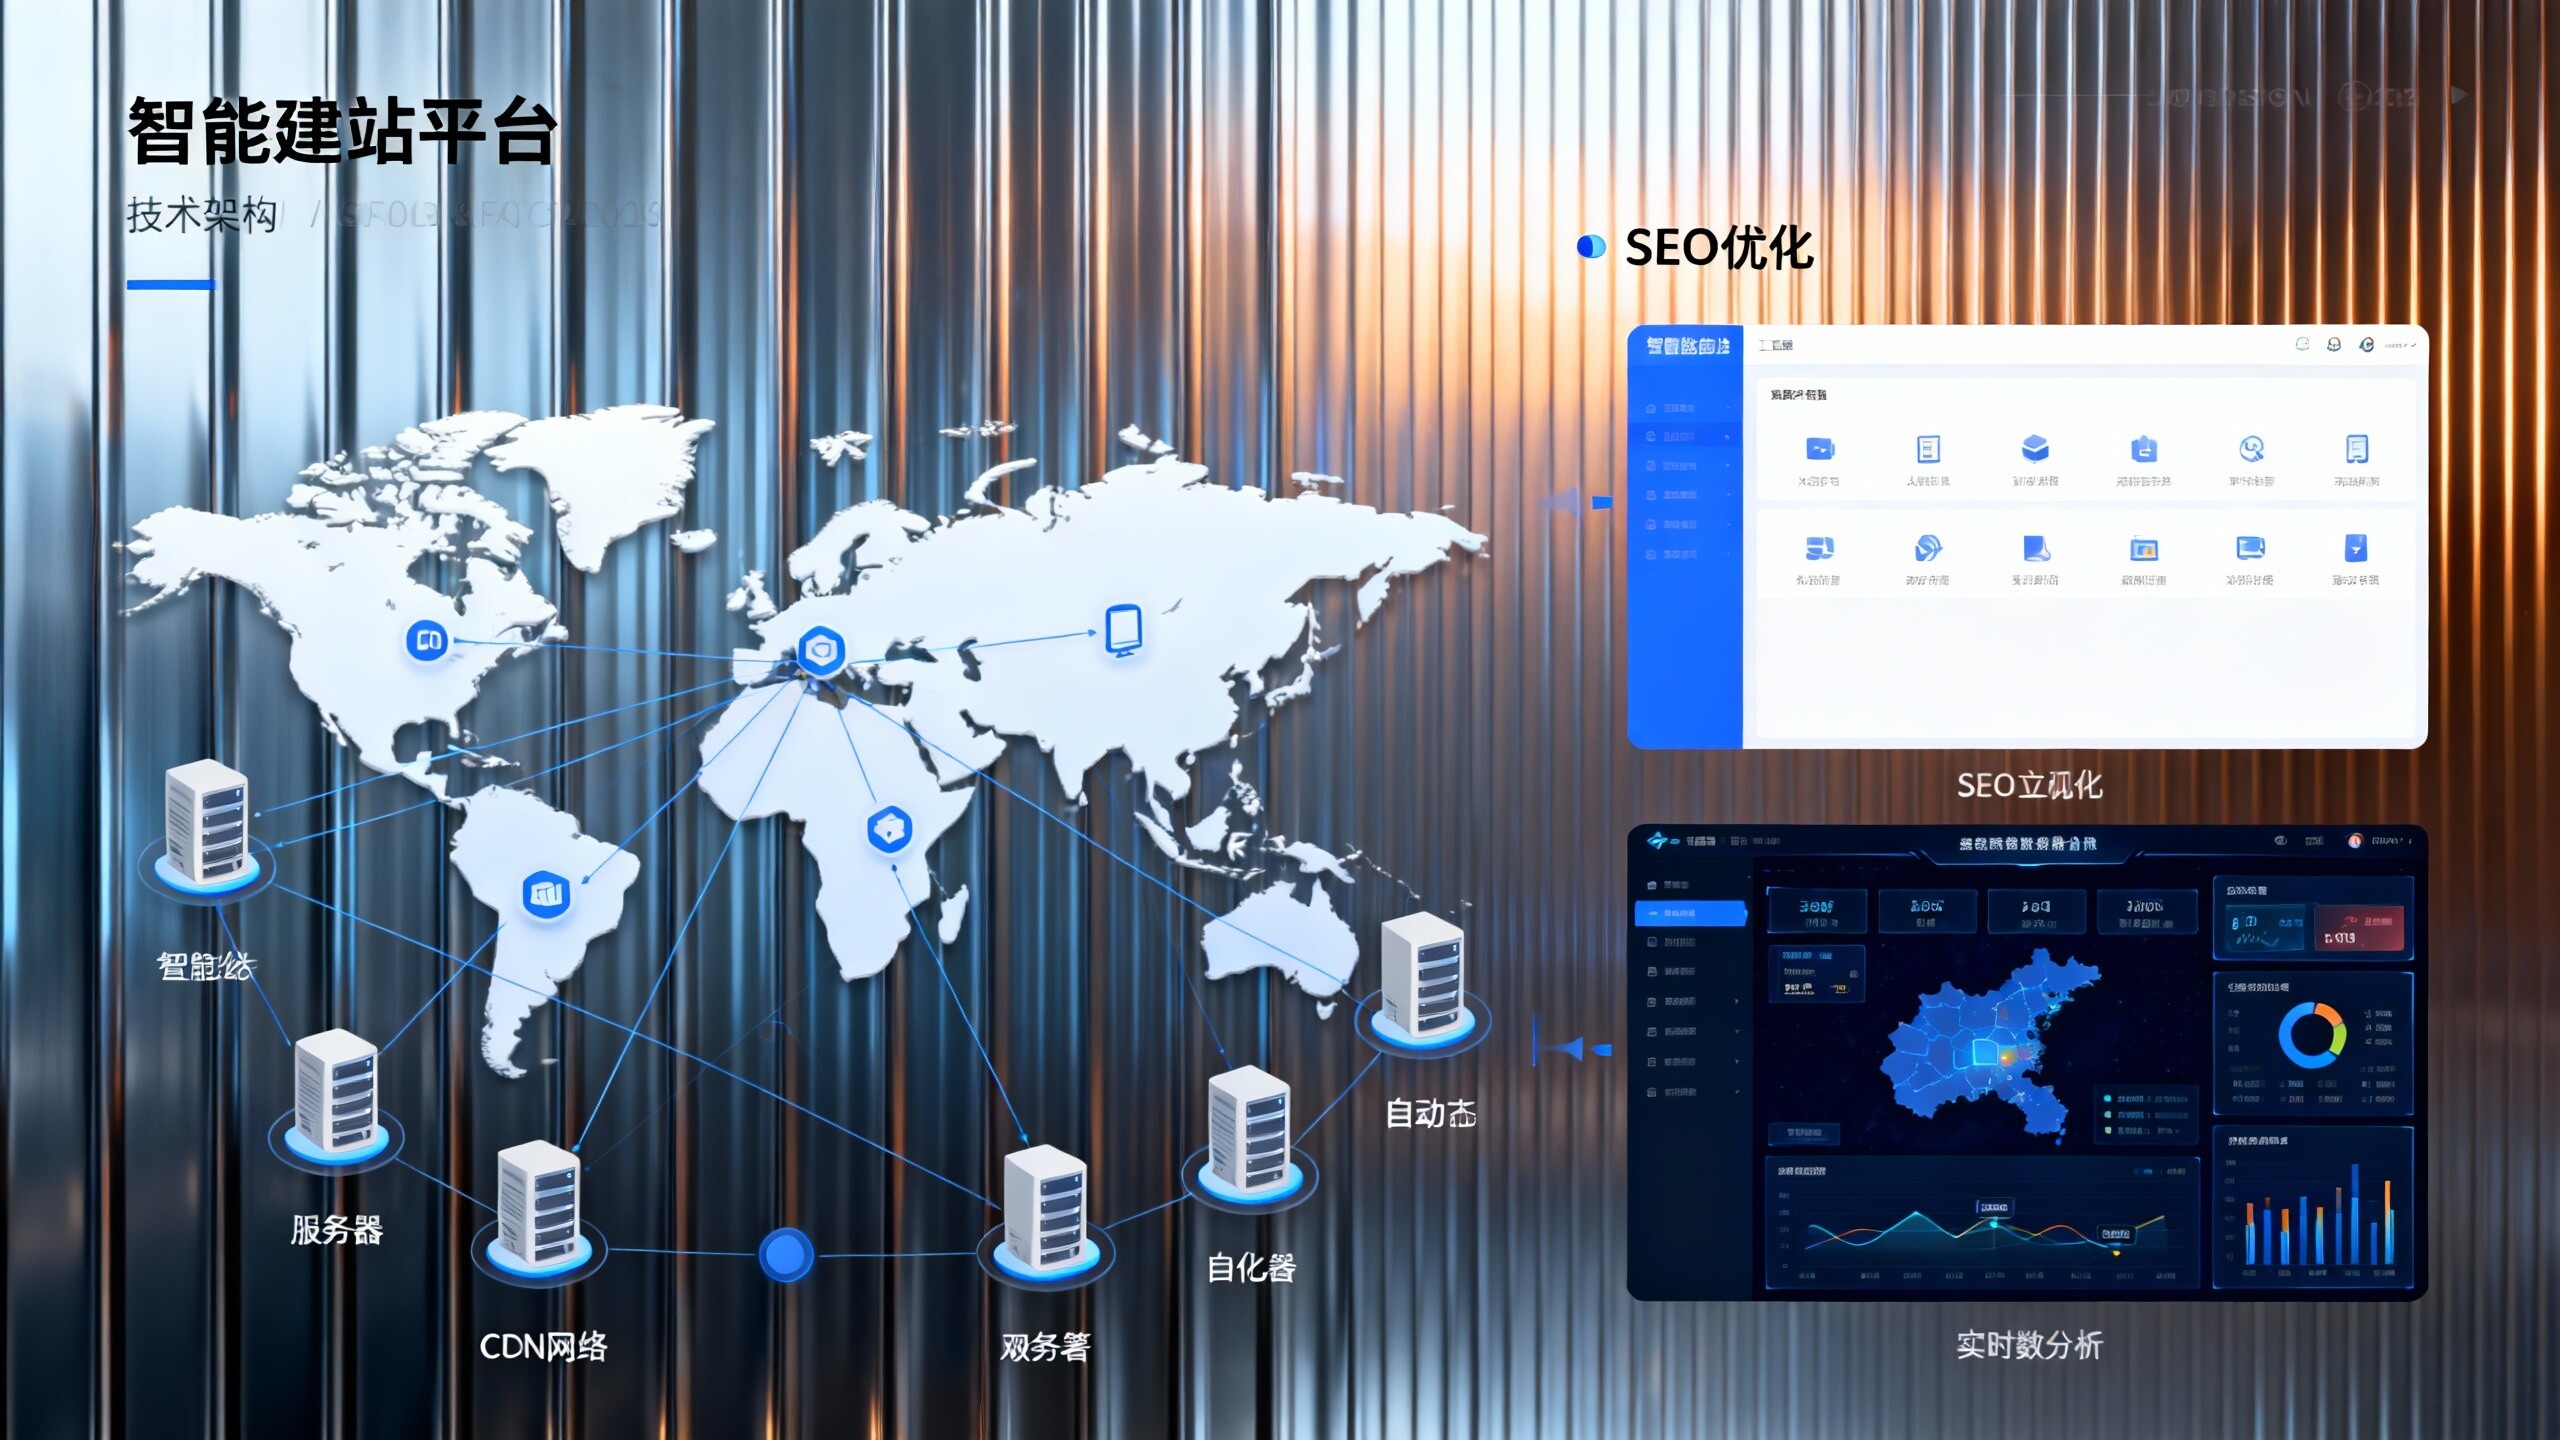Toggle the switch icon in dark dashboard header
The image size is (2560, 1440).
(2281, 841)
